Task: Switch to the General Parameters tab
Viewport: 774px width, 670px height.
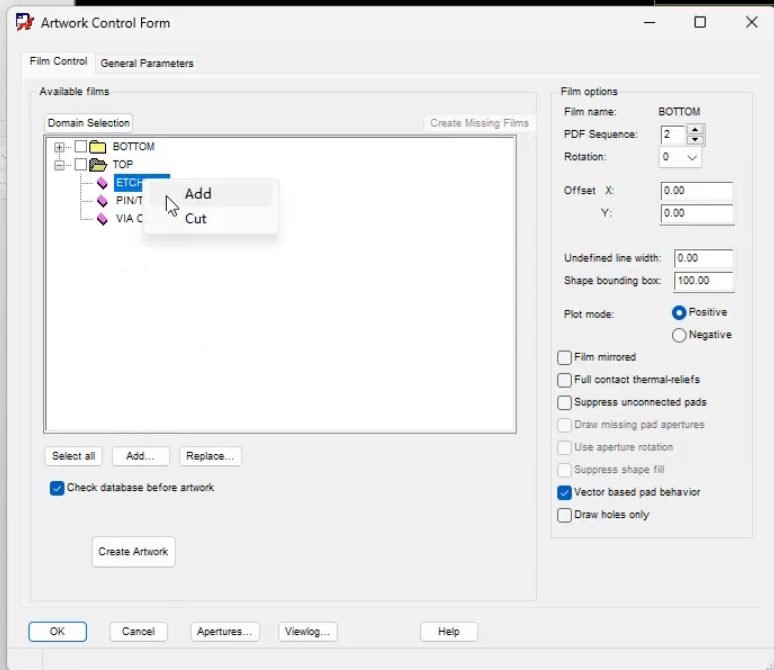Action: point(147,63)
